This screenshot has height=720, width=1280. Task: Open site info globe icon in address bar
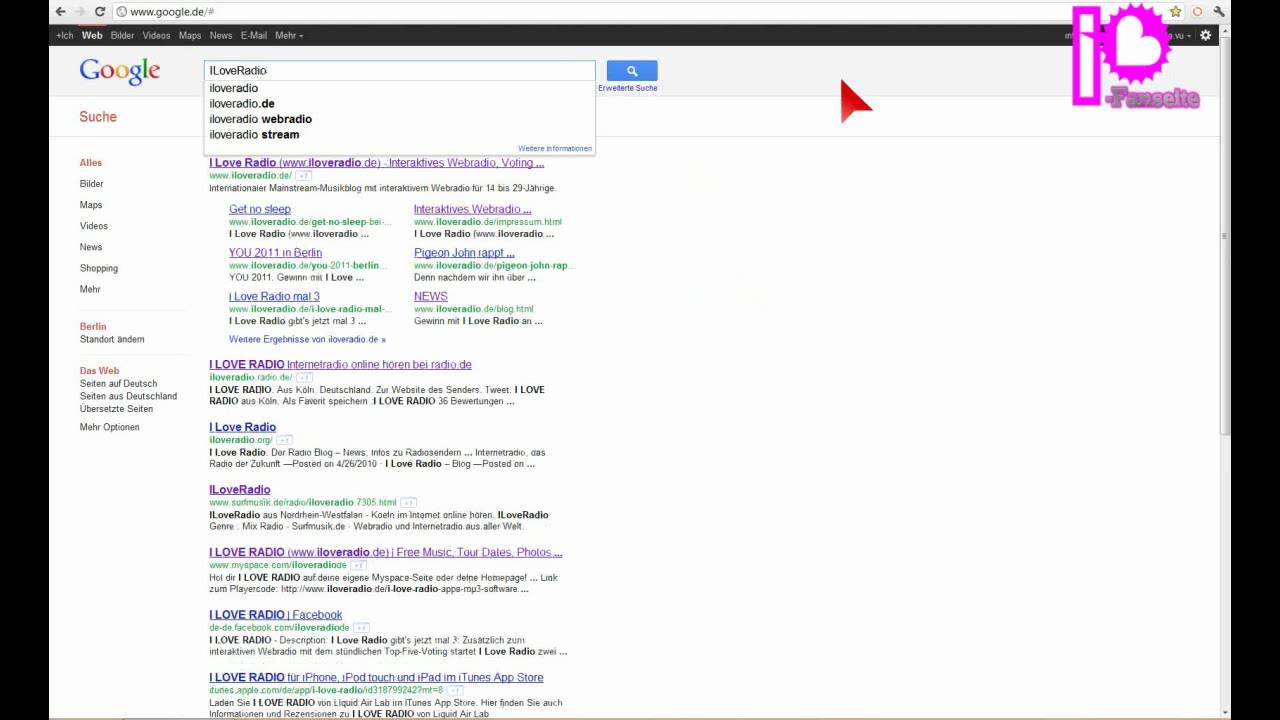point(121,12)
